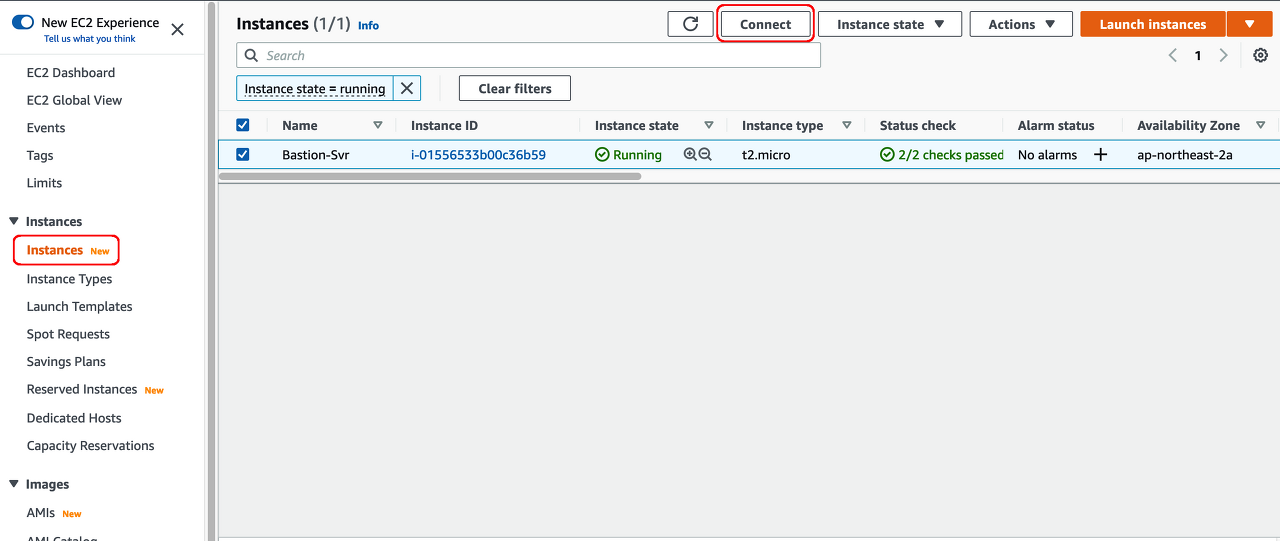Open Spot Requests page
The height and width of the screenshot is (541, 1280).
[68, 334]
